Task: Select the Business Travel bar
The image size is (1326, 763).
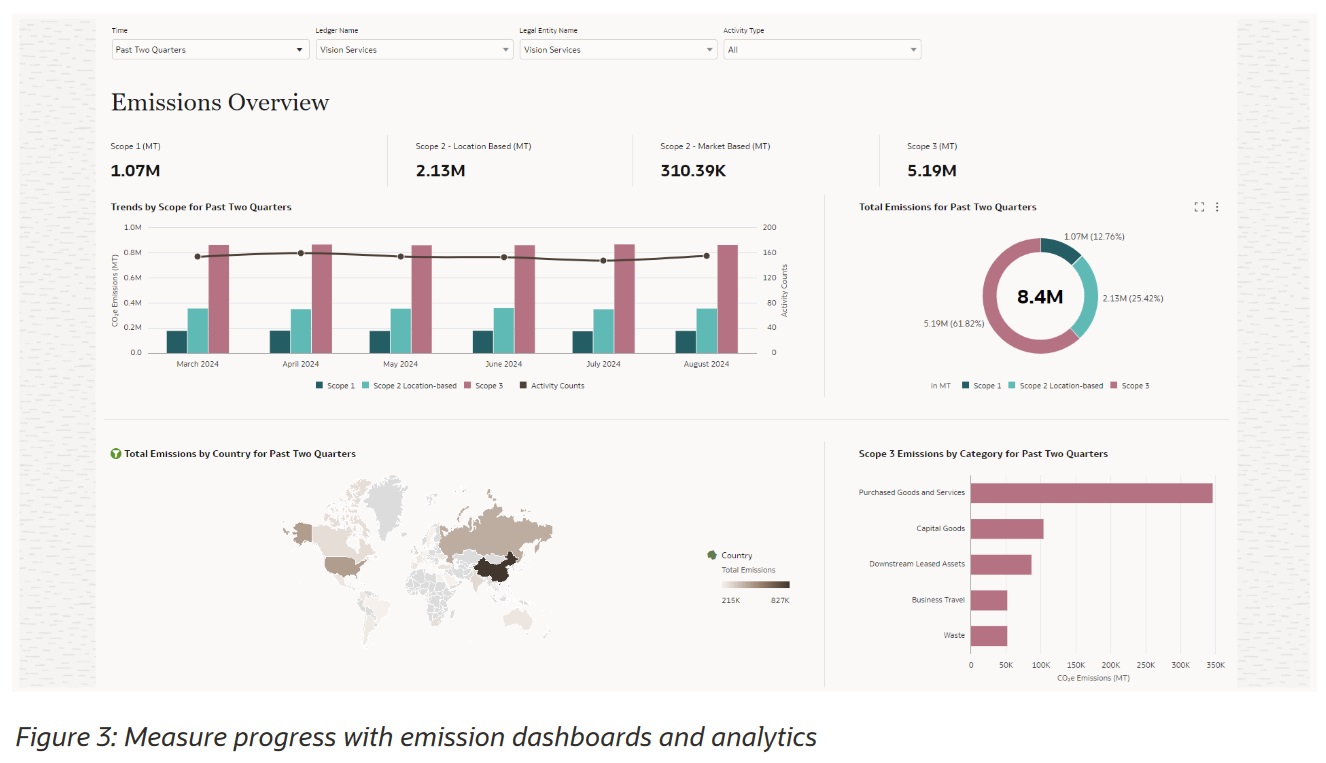Action: 989,600
